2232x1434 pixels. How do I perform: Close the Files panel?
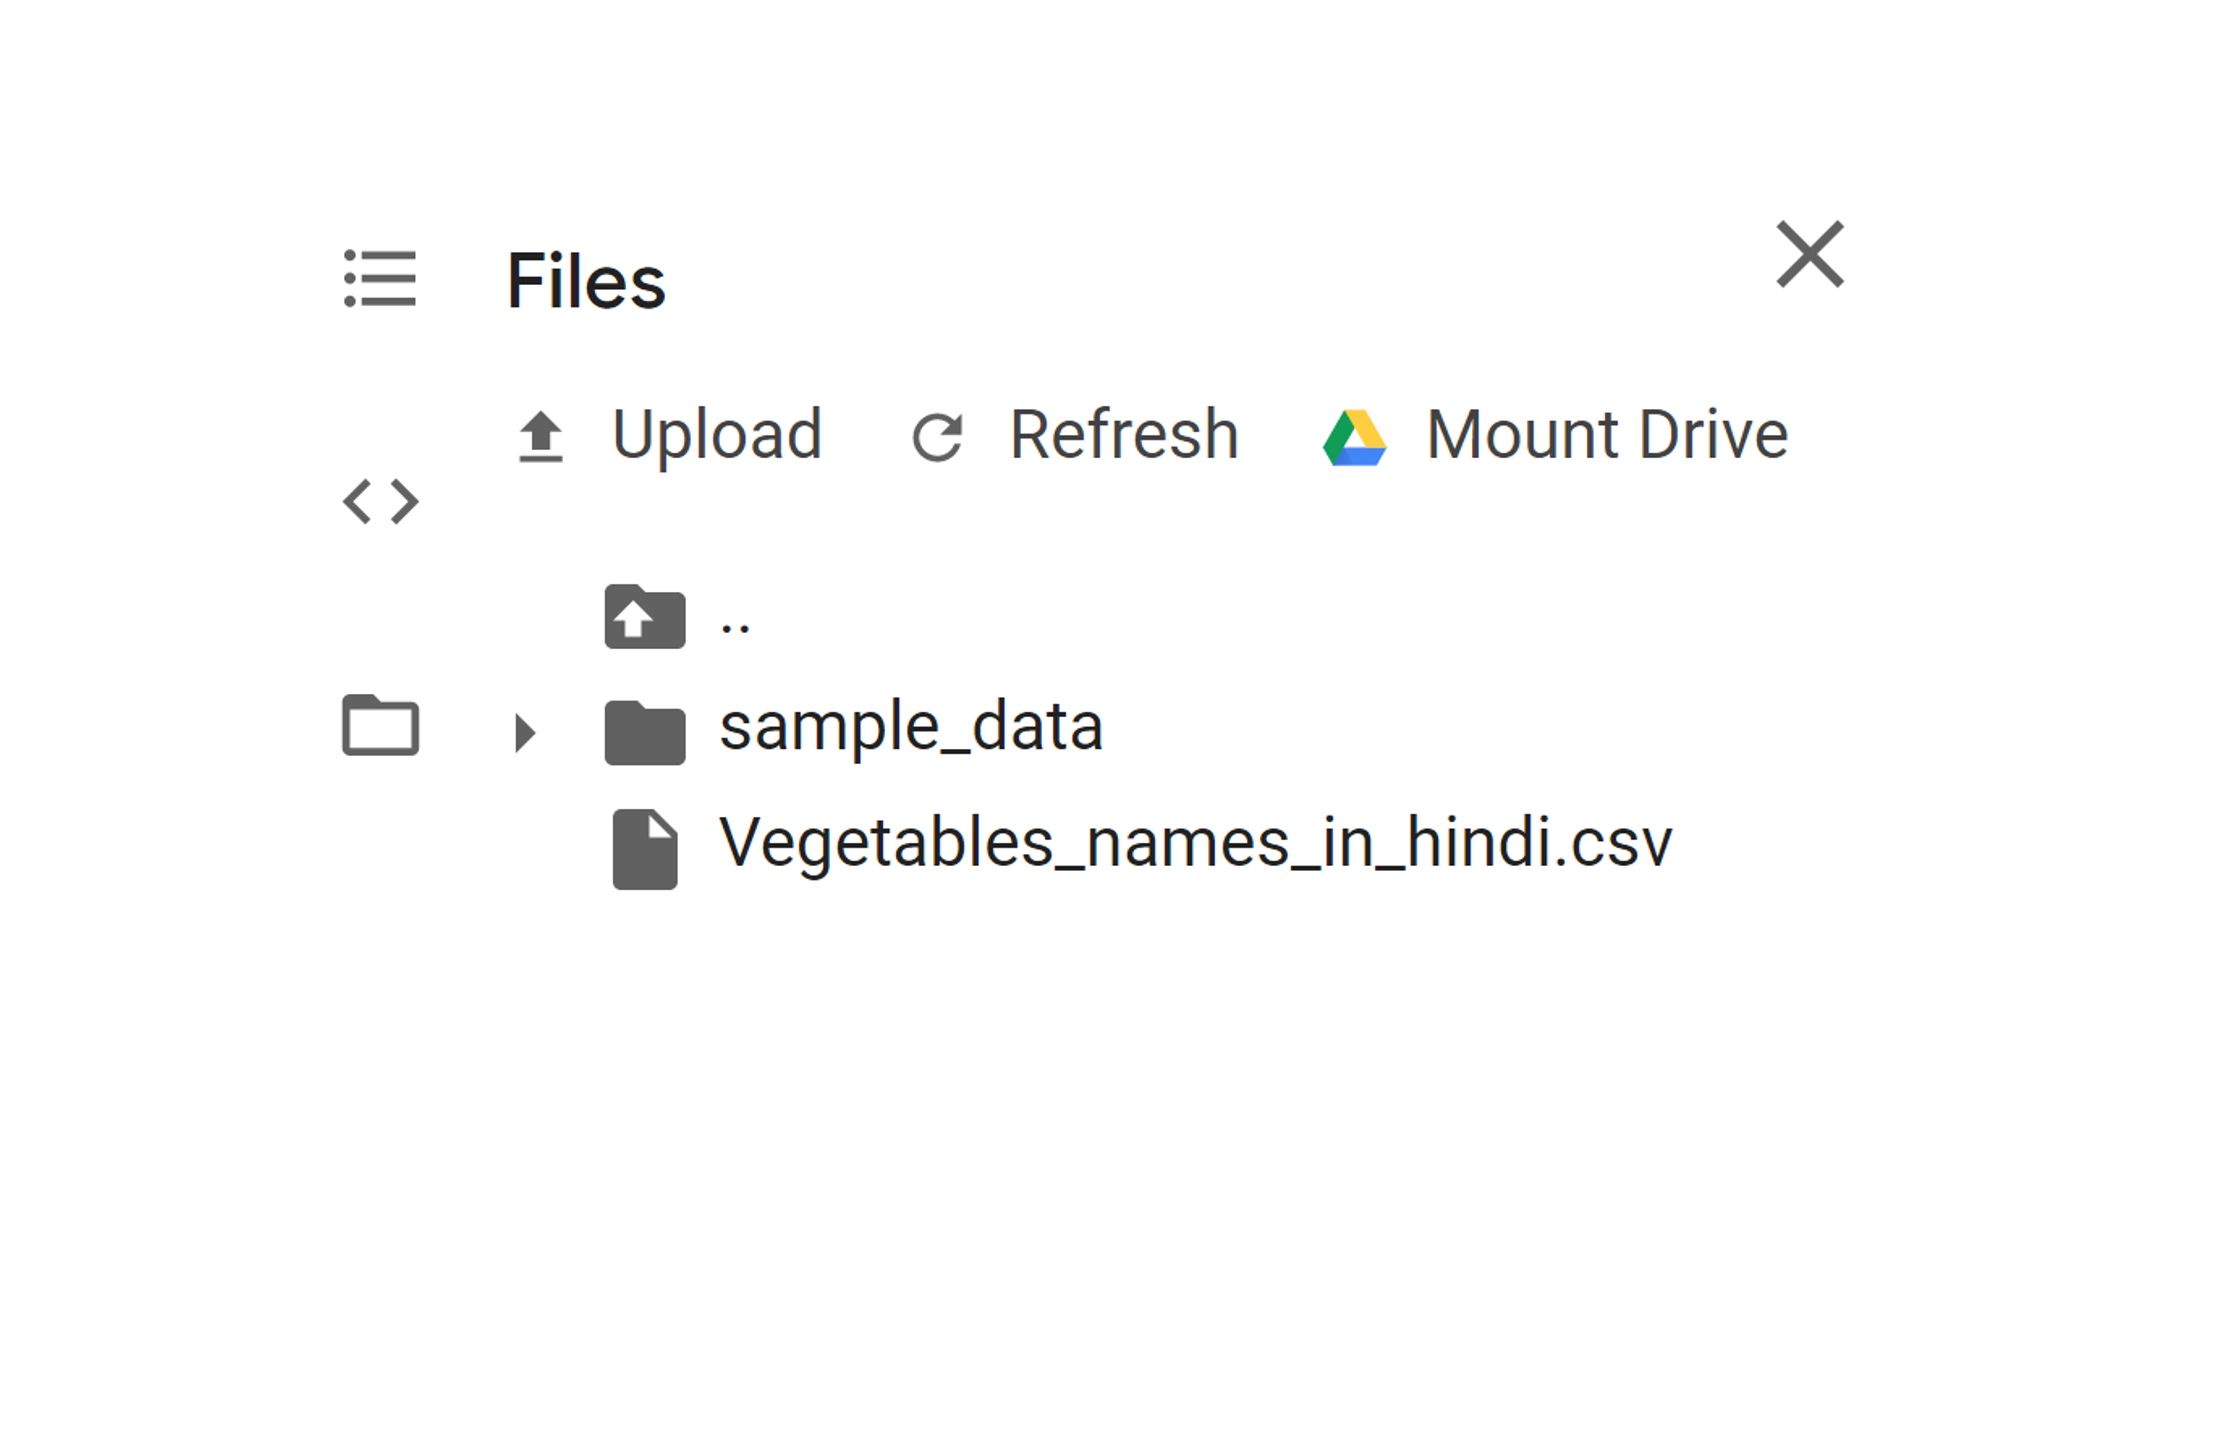[x=1809, y=254]
